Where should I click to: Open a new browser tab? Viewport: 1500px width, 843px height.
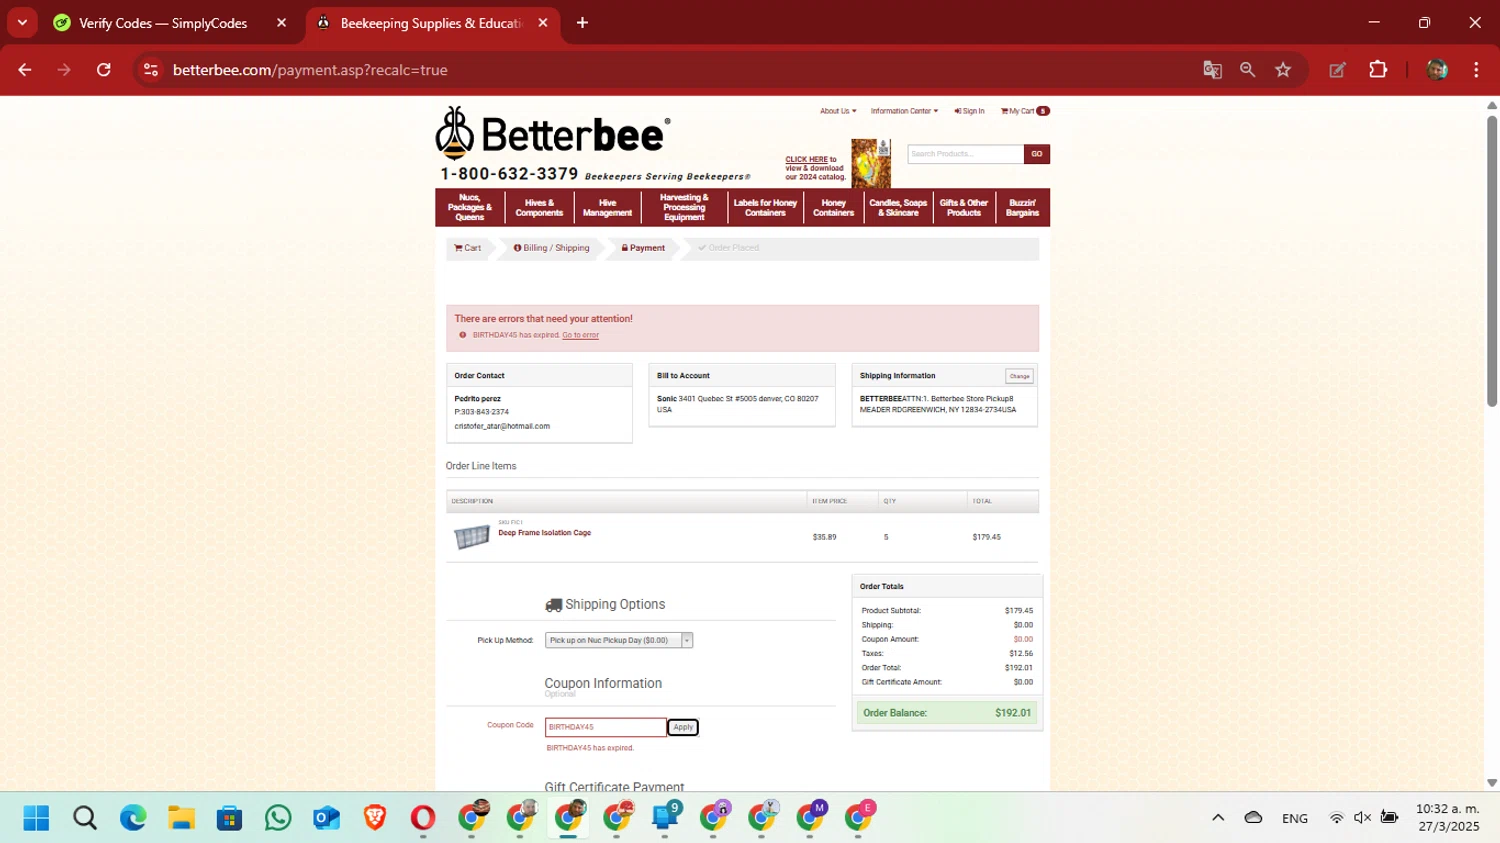click(x=582, y=23)
